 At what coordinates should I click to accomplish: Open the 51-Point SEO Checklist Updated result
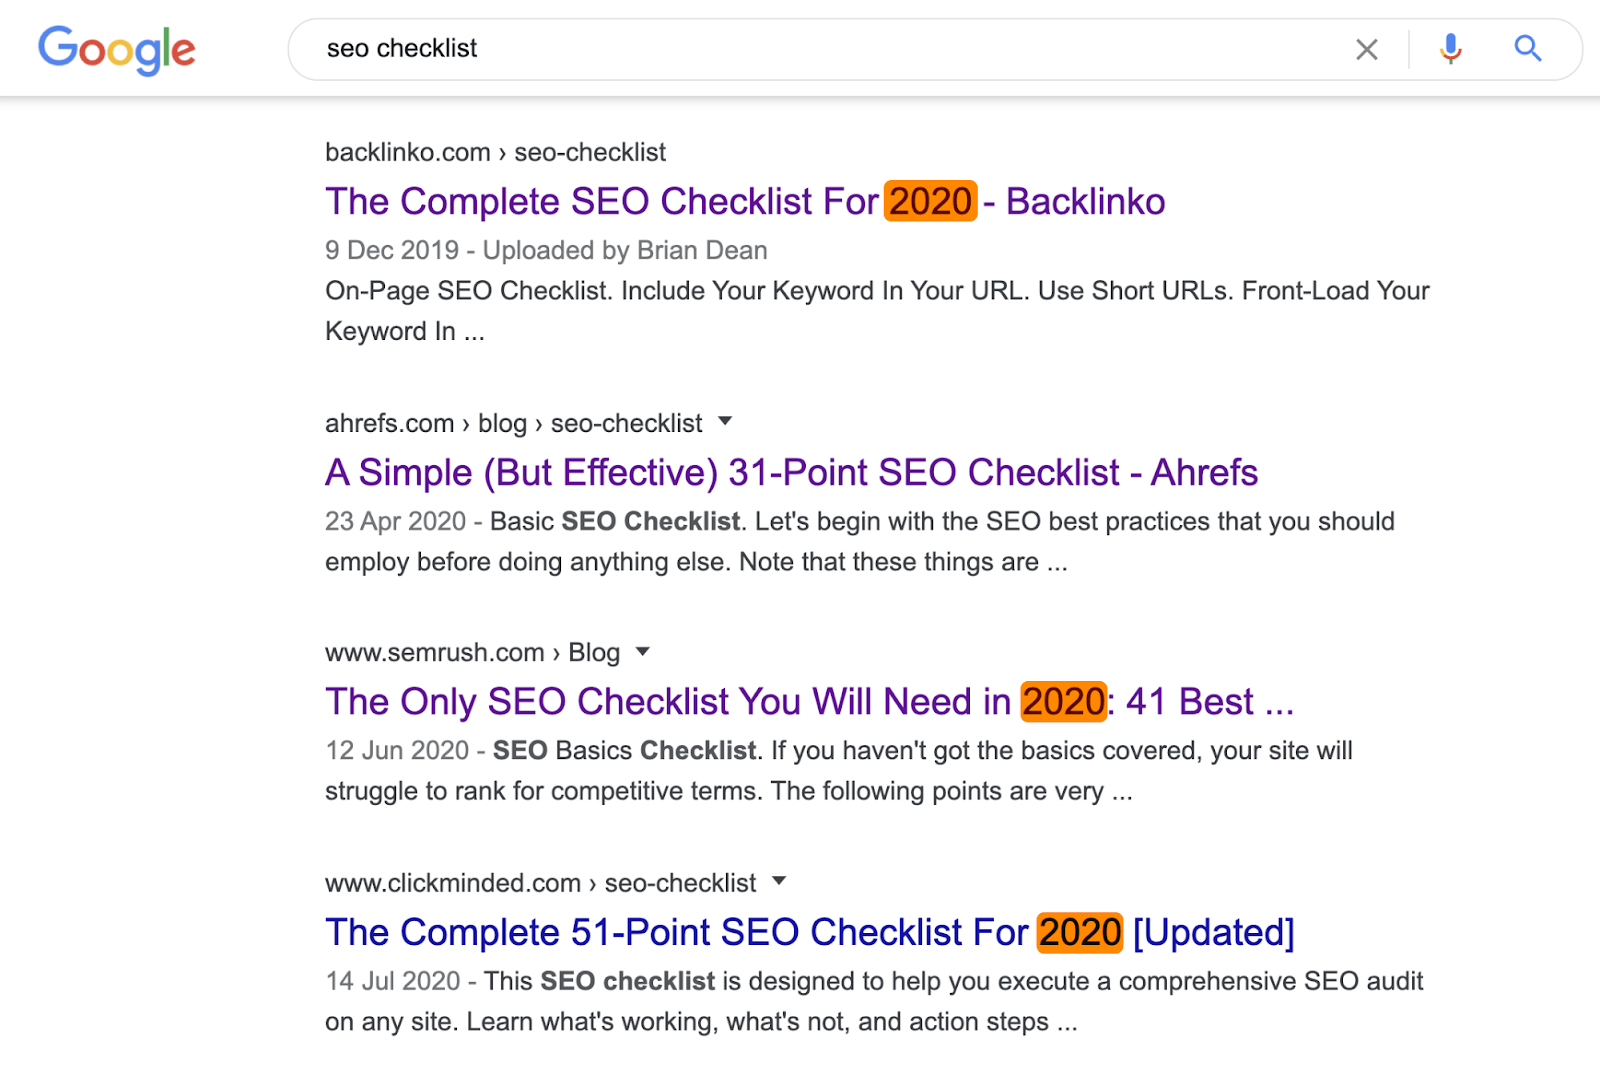(809, 932)
